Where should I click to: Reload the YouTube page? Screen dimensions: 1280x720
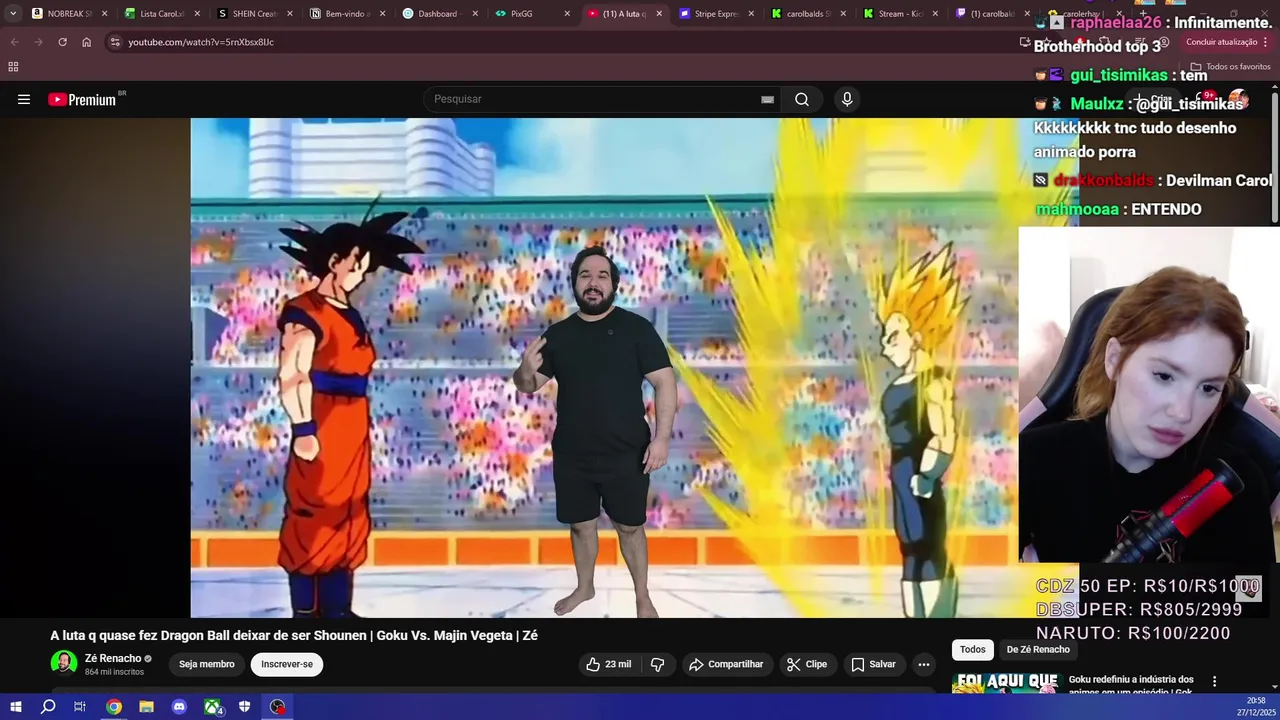coord(62,42)
